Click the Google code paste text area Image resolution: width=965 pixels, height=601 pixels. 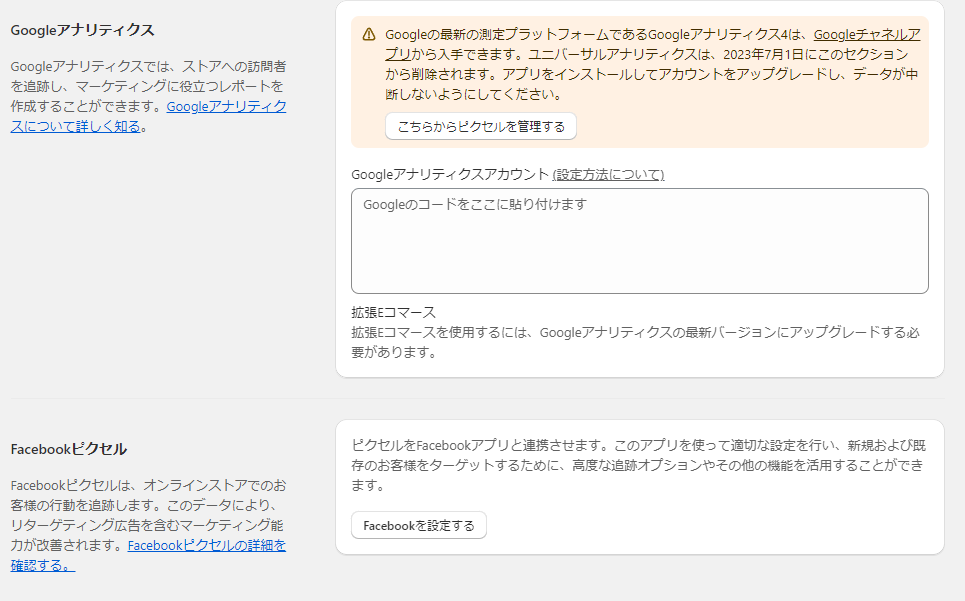click(x=639, y=241)
